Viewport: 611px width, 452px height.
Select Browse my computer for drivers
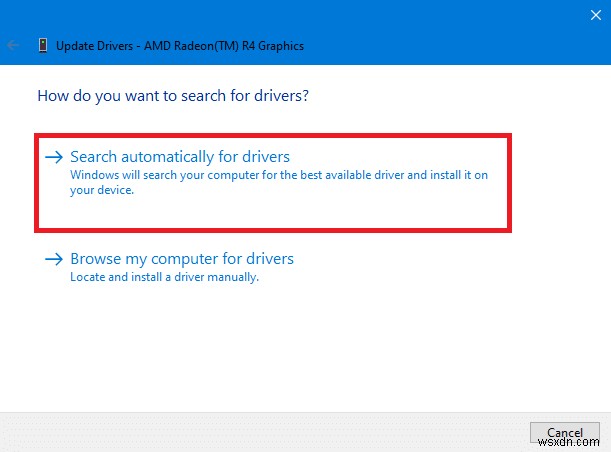click(182, 259)
